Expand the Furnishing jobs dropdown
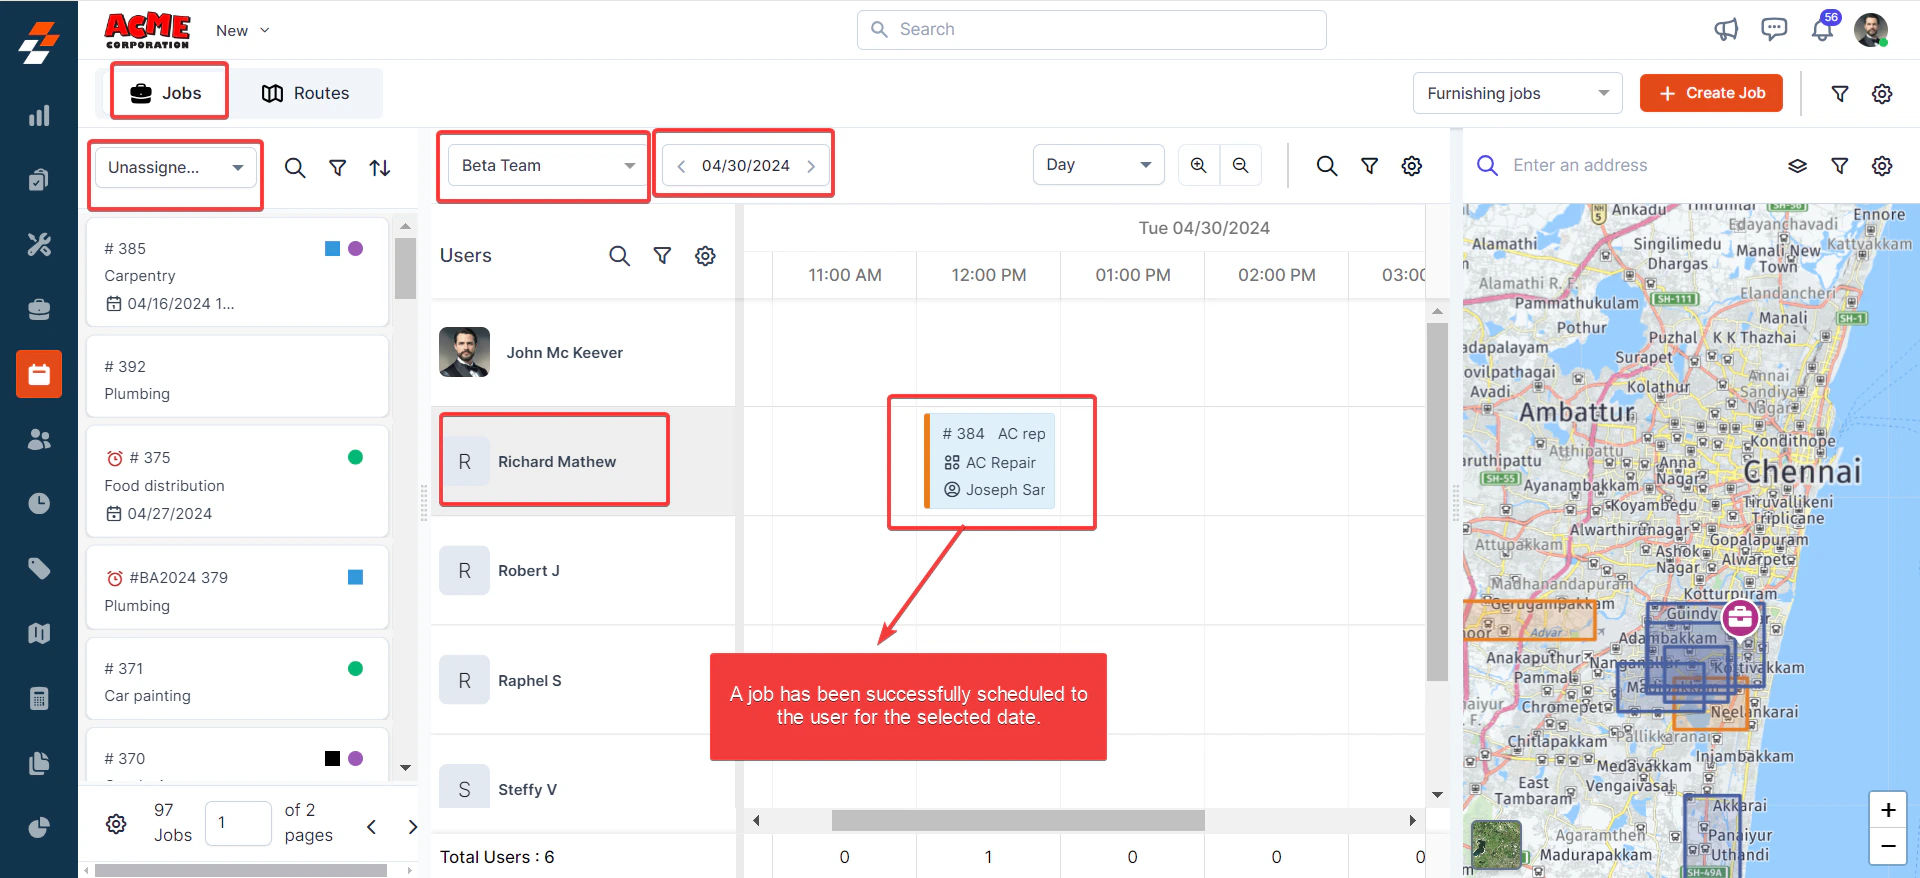 [x=1517, y=93]
